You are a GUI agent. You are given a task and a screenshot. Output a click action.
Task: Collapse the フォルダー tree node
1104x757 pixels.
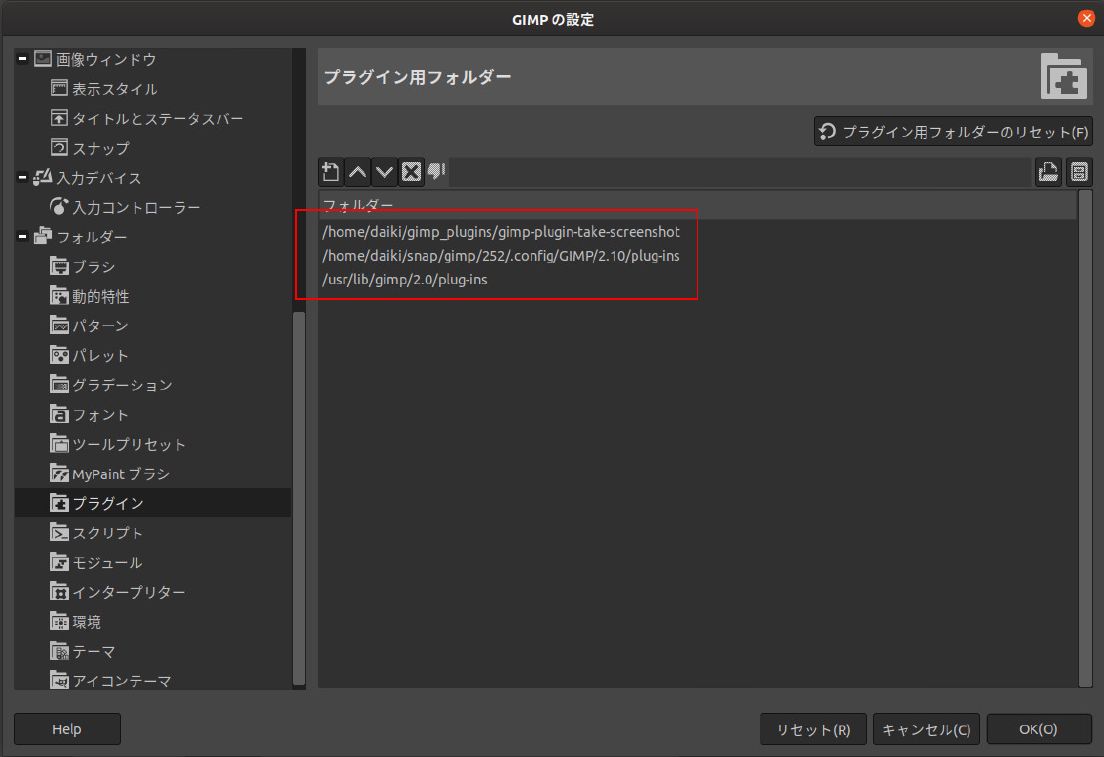coord(23,237)
